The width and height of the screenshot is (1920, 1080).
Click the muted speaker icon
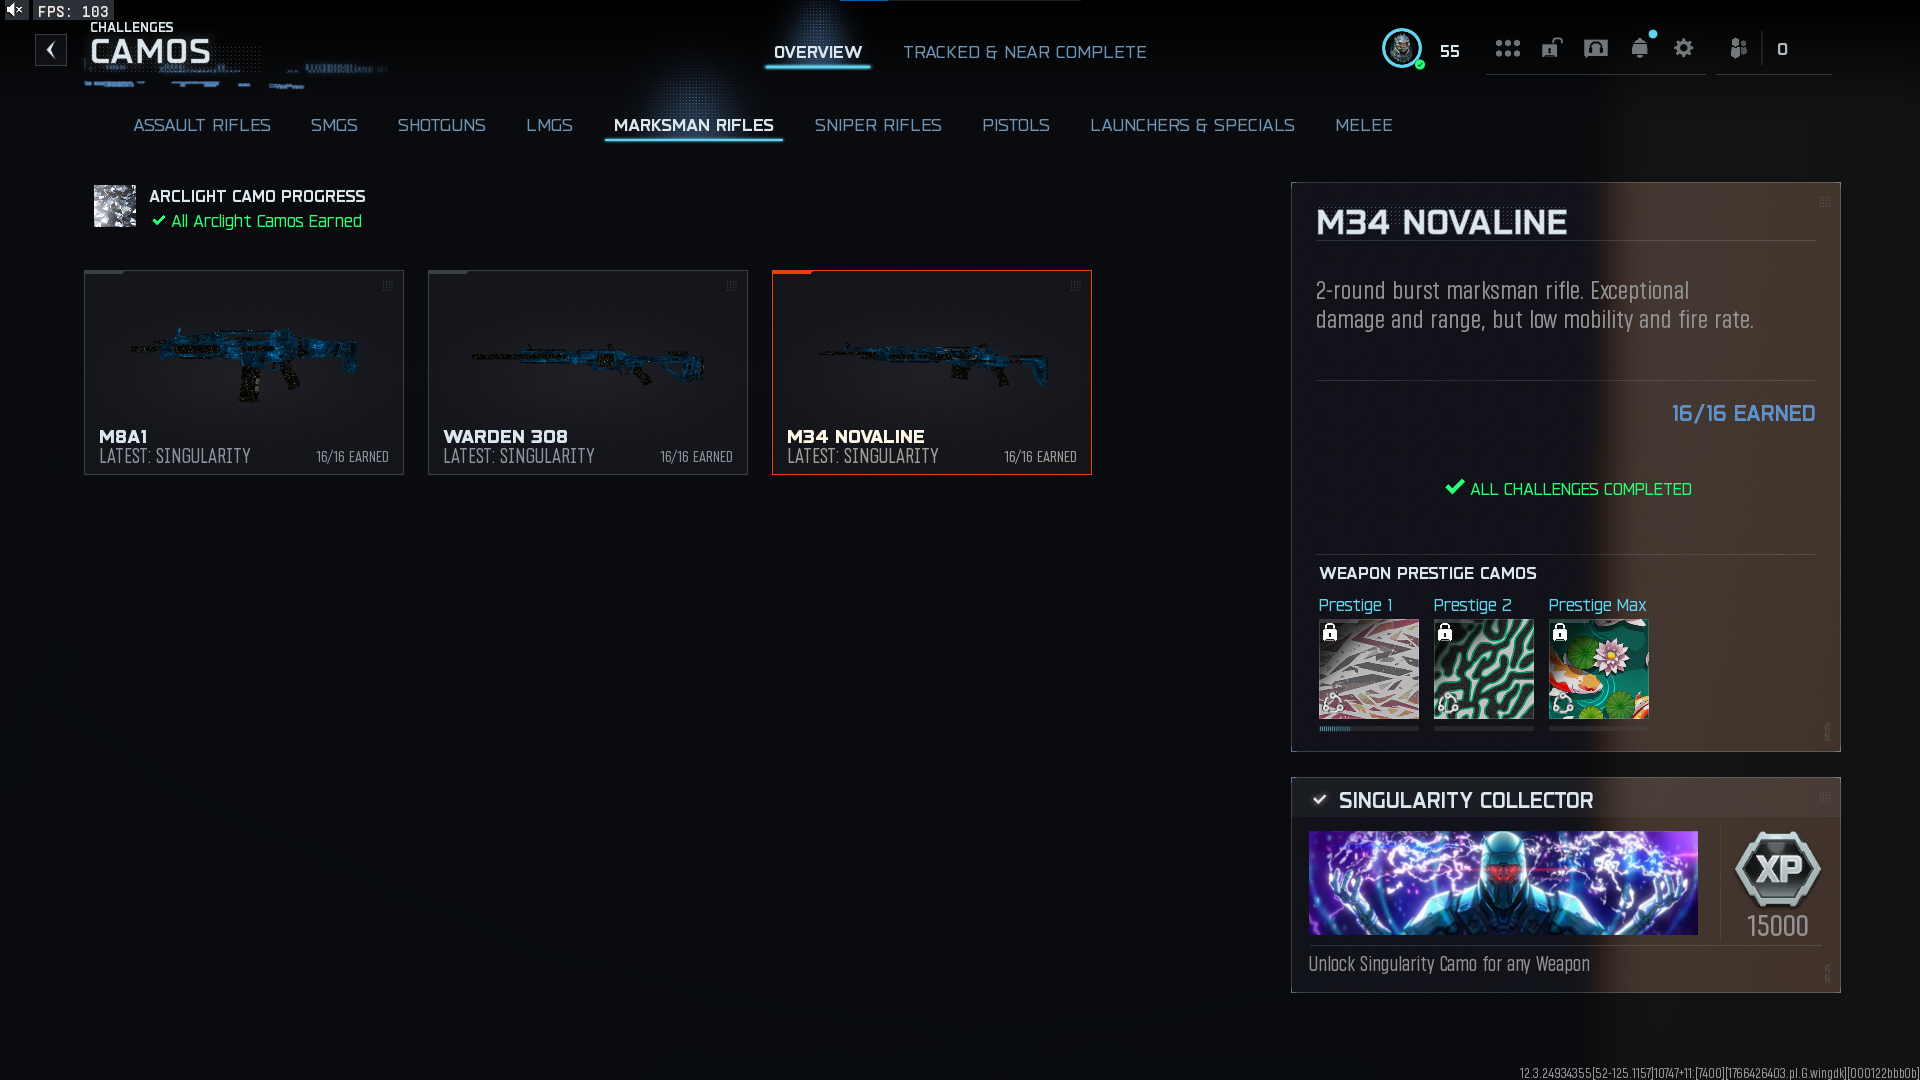click(15, 10)
